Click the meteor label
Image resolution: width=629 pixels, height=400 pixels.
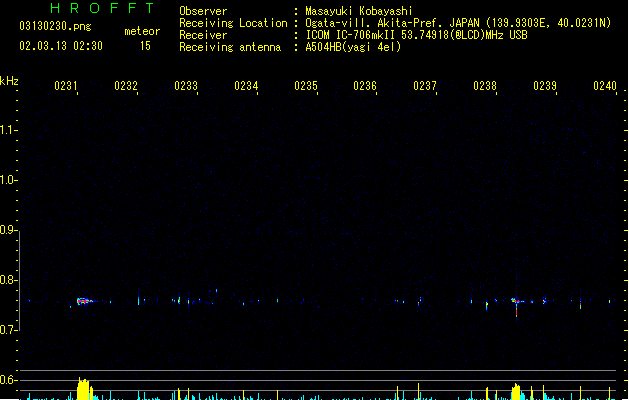pyautogui.click(x=142, y=31)
